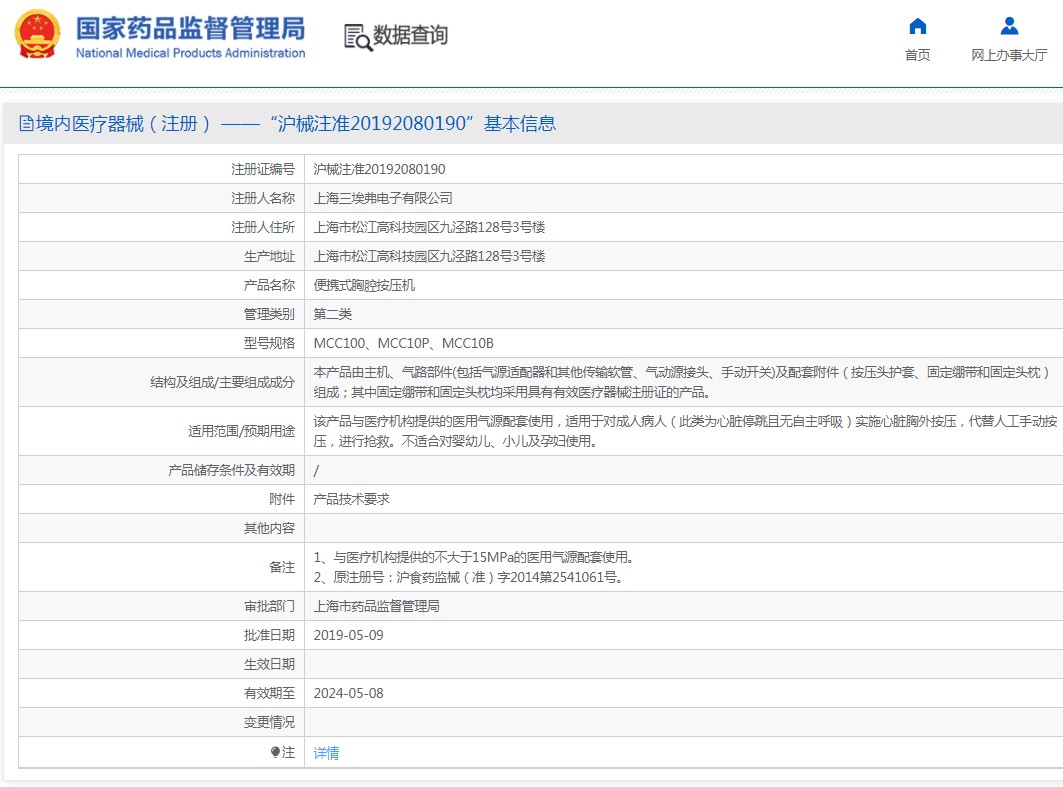Click the 网上办事大厅 label
The height and width of the screenshot is (787, 1063).
[x=1009, y=55]
